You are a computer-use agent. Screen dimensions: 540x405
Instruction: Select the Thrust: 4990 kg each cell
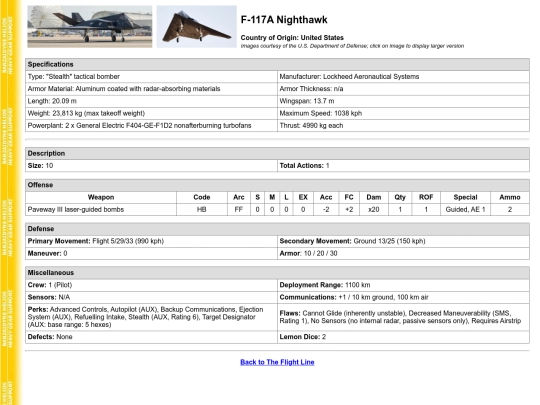403,126
